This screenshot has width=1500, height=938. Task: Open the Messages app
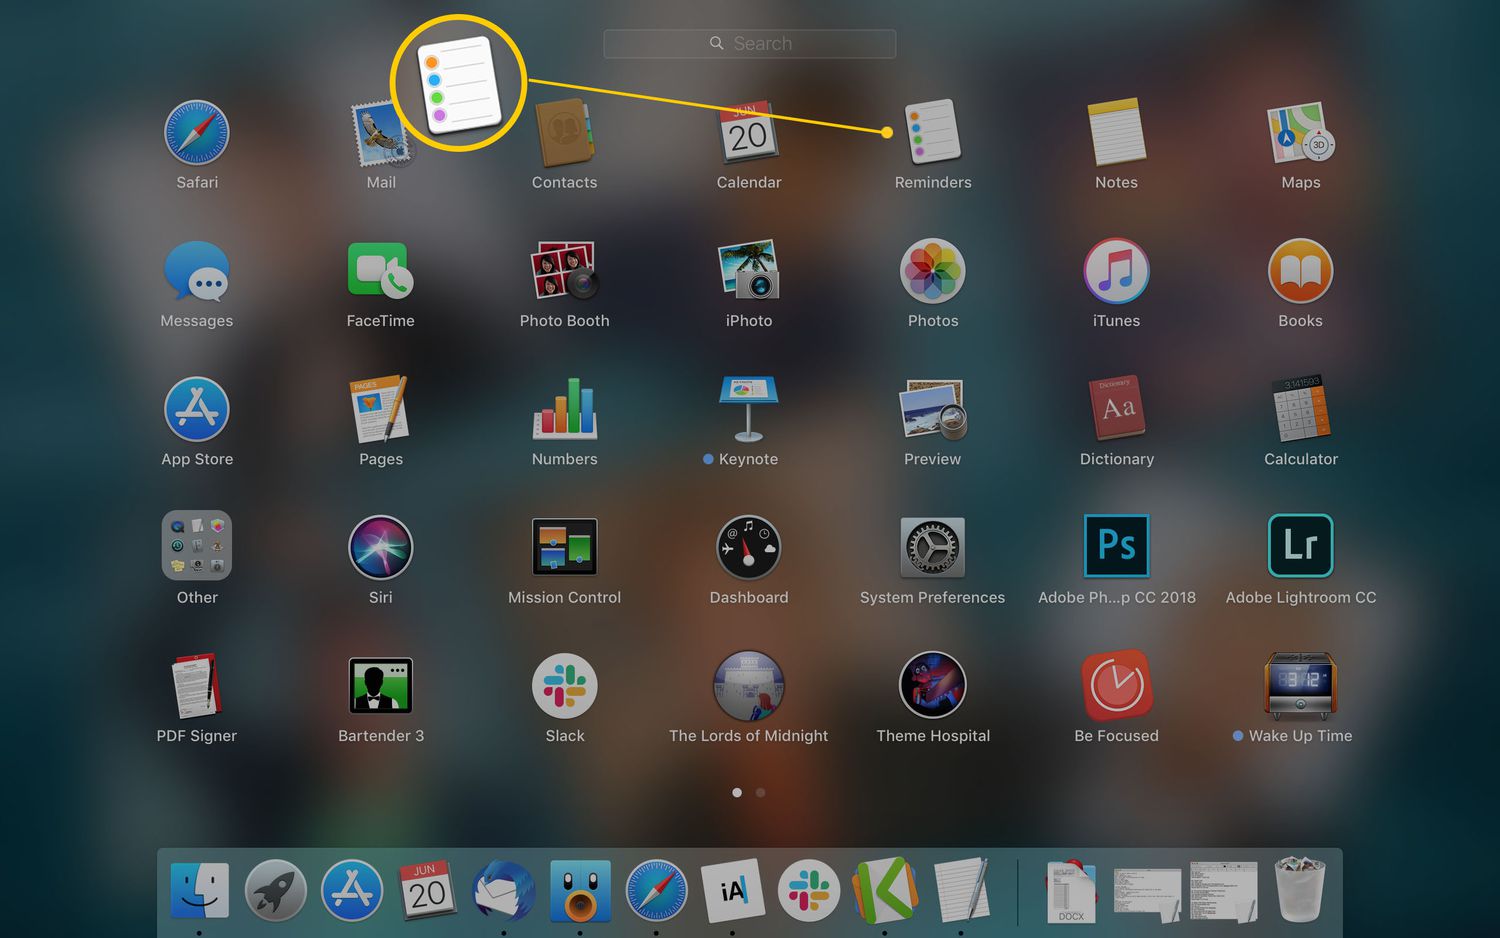[197, 271]
